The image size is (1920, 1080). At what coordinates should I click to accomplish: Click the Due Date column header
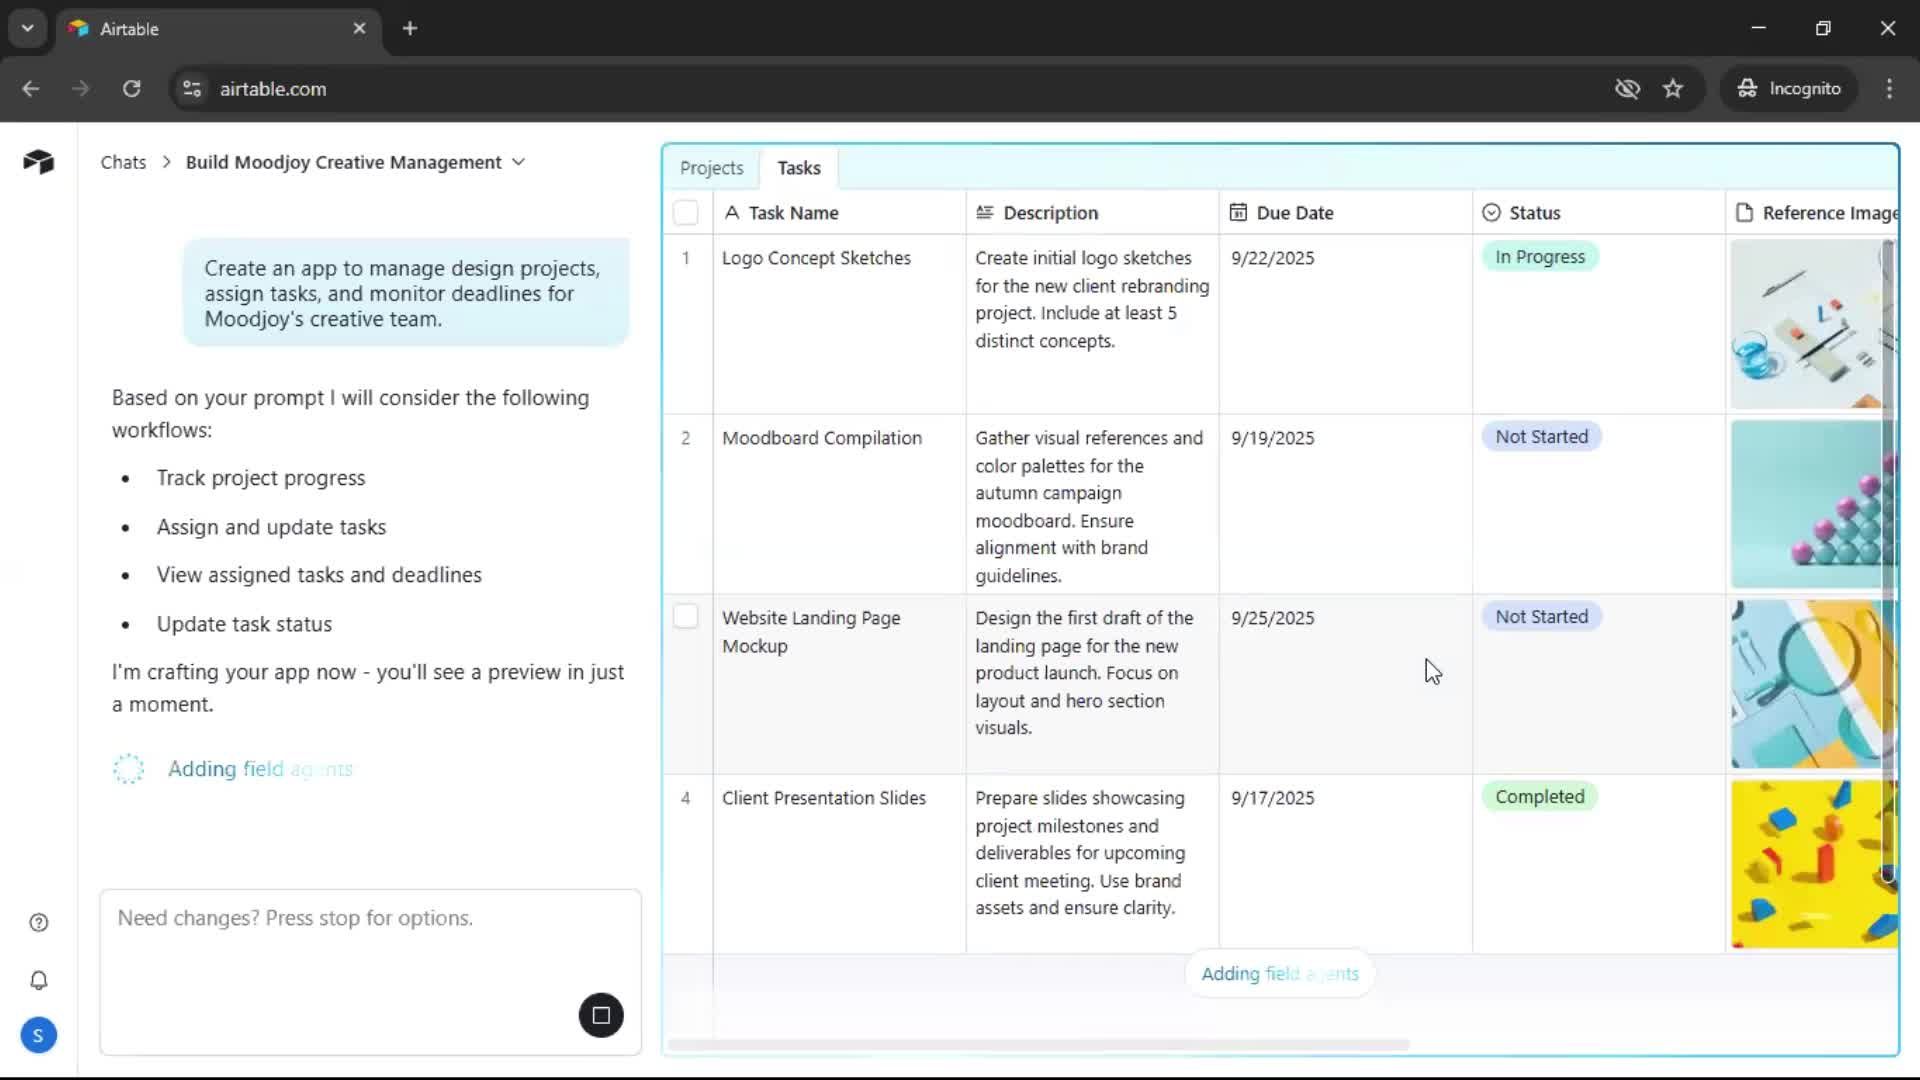click(1345, 212)
